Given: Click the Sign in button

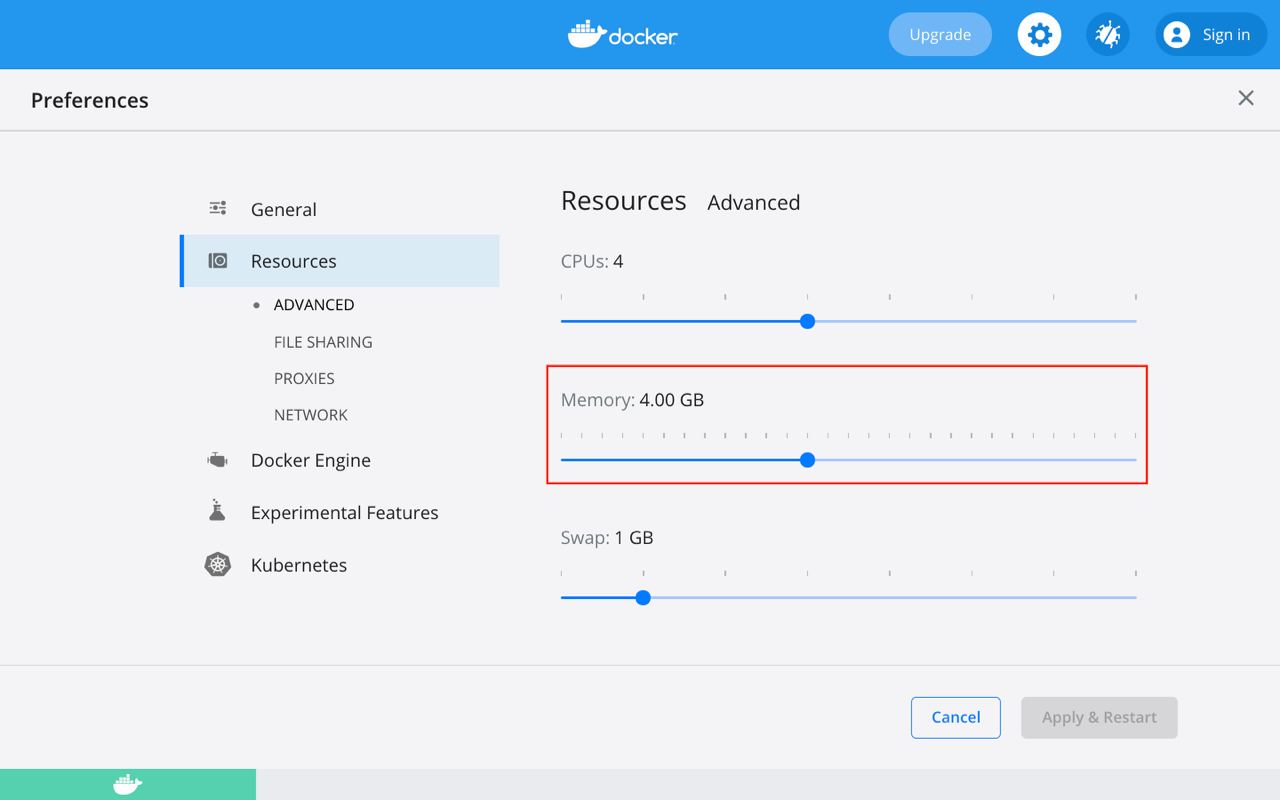Looking at the screenshot, I should [1211, 35].
